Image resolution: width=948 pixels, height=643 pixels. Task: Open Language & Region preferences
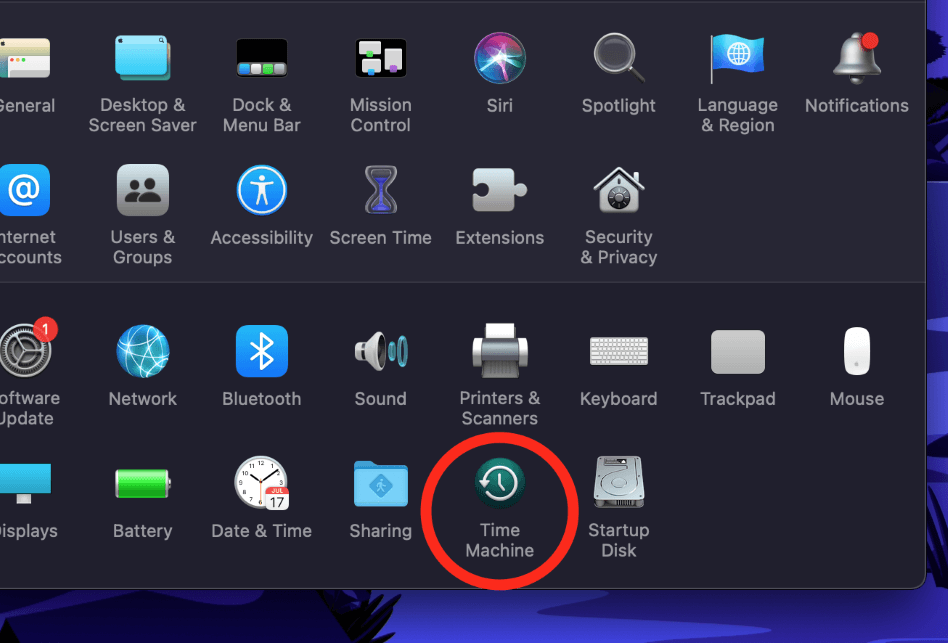pos(738,59)
